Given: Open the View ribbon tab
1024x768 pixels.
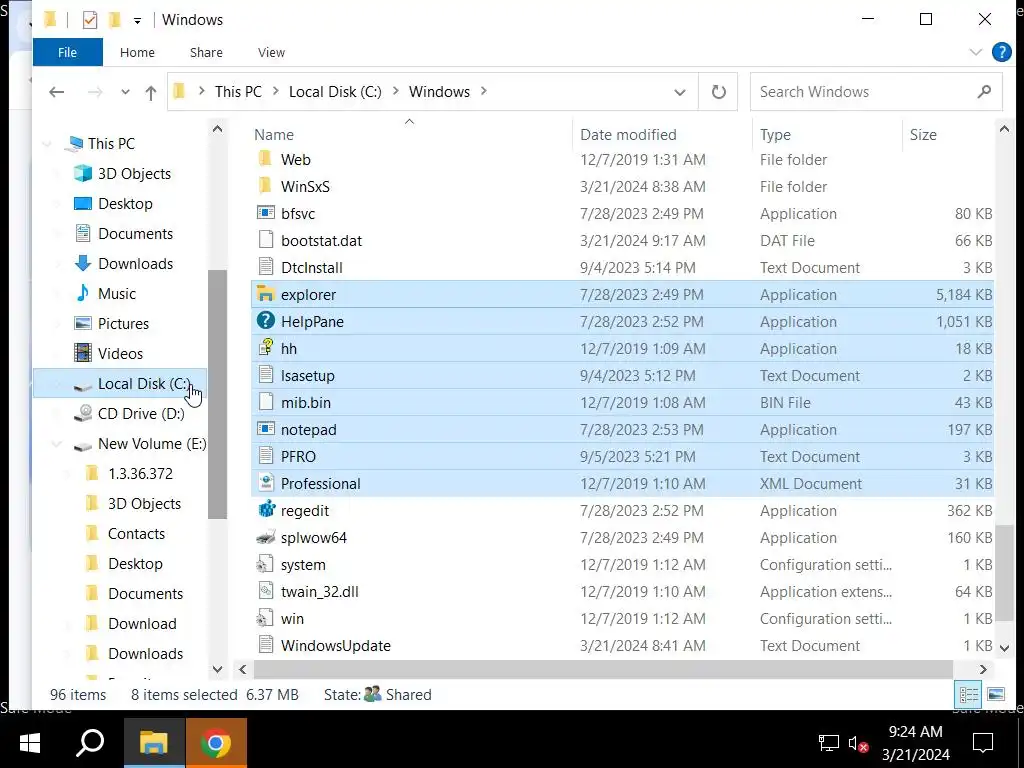Looking at the screenshot, I should 271,52.
